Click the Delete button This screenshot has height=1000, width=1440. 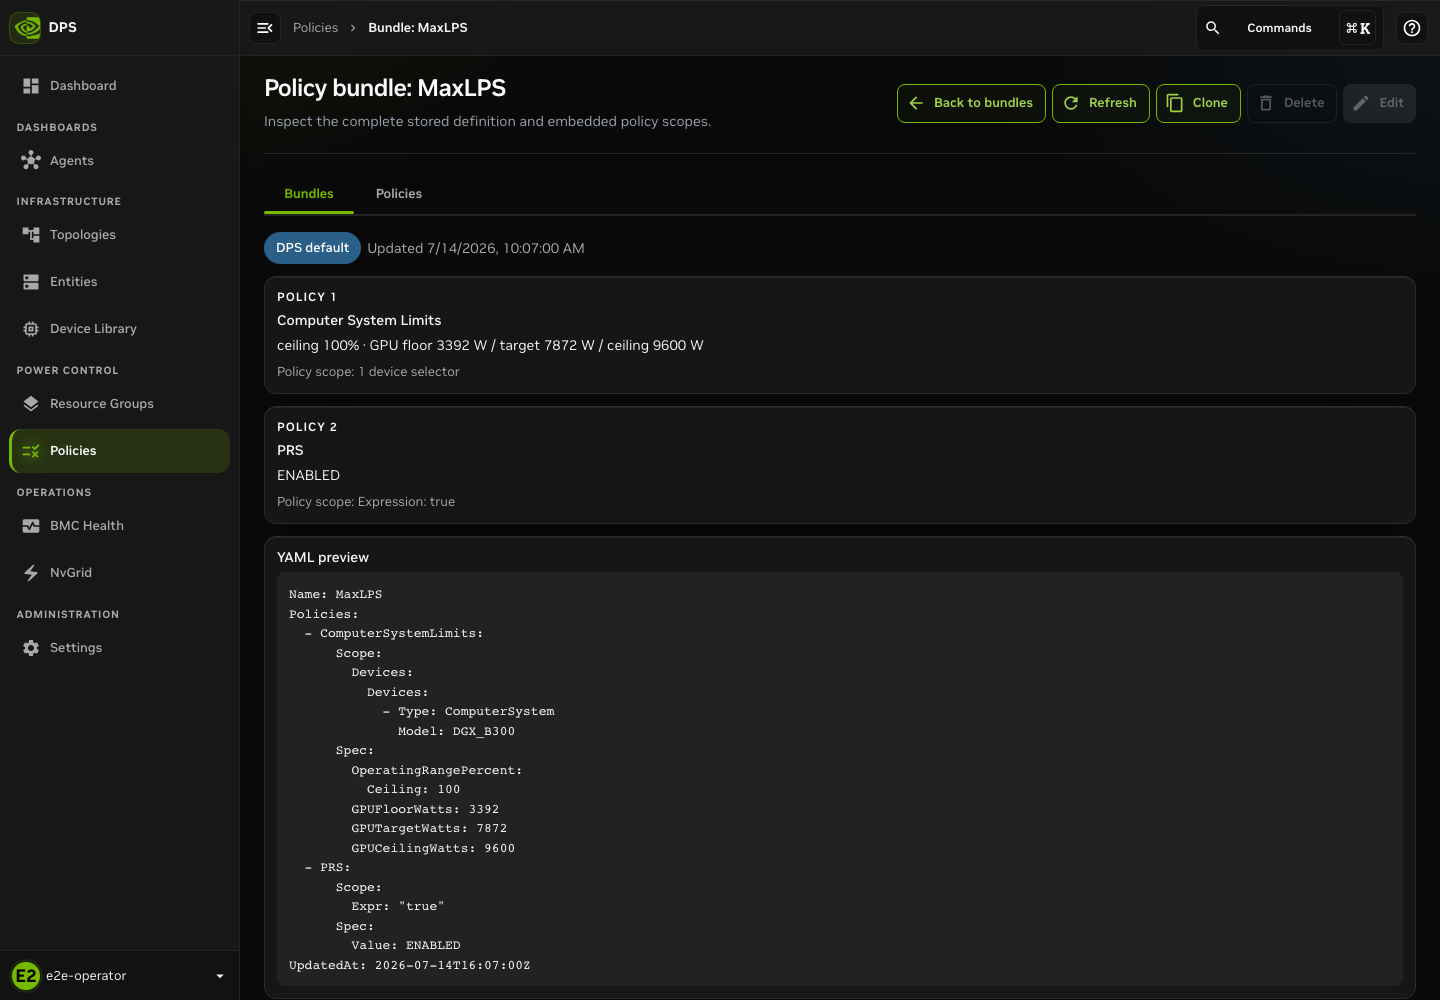(x=1292, y=103)
